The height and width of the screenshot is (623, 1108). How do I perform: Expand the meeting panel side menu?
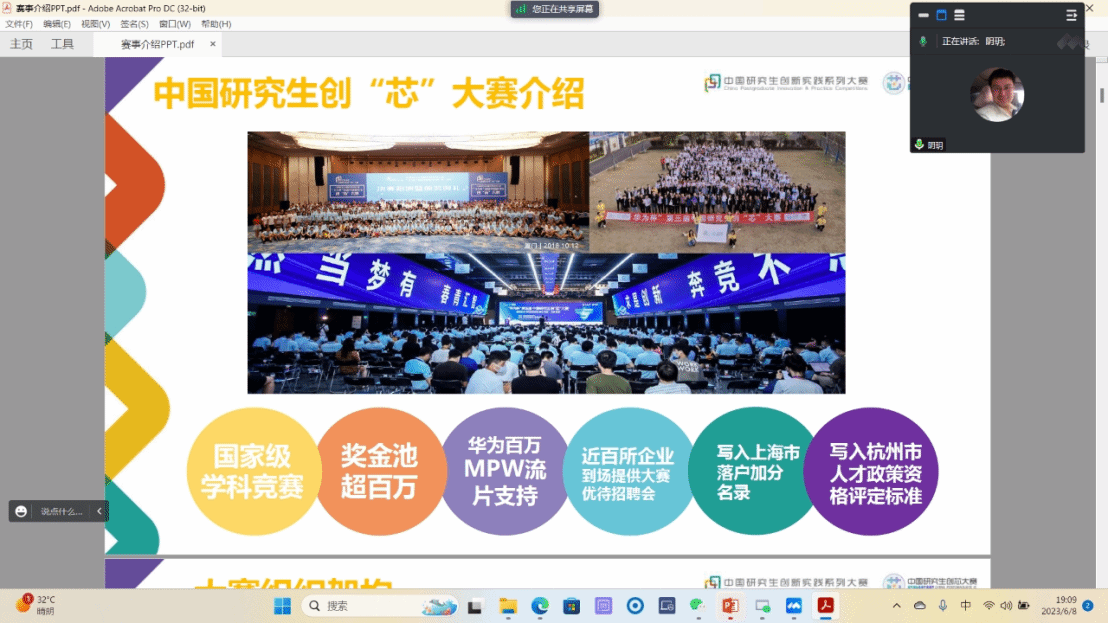[x=1071, y=15]
